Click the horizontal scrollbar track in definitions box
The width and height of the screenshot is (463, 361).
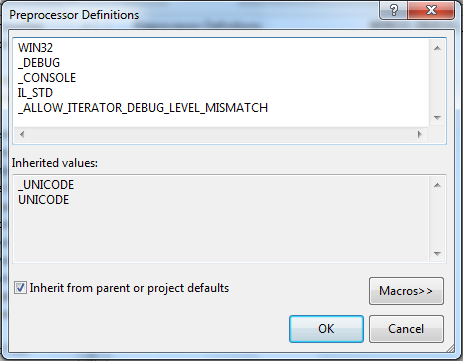(x=221, y=134)
